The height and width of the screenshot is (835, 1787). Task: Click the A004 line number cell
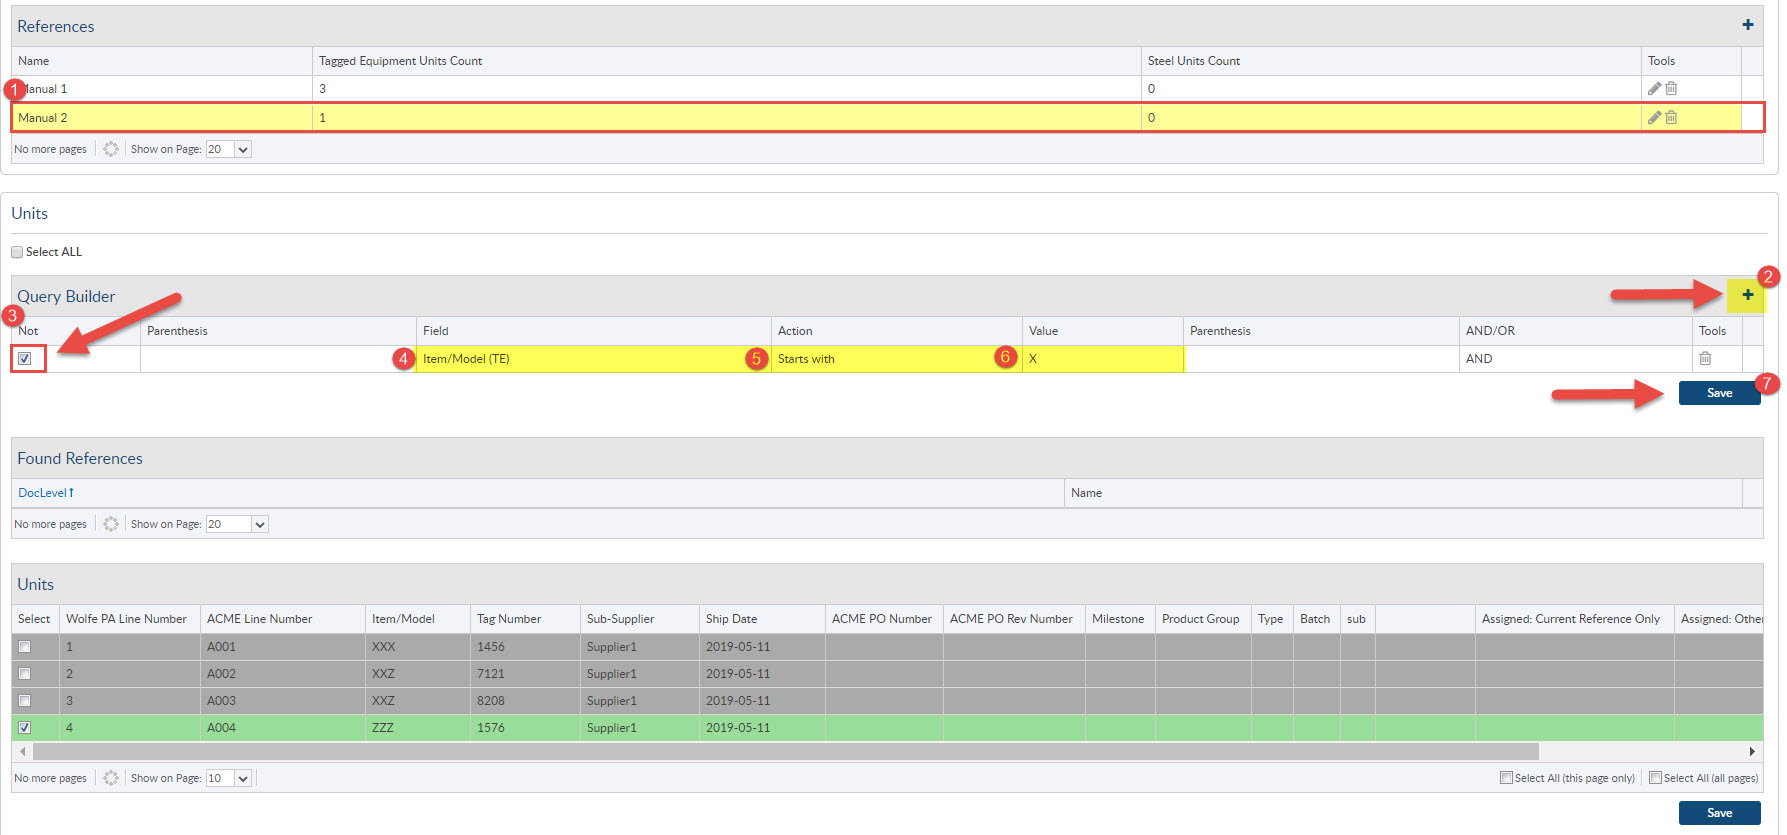pos(283,728)
